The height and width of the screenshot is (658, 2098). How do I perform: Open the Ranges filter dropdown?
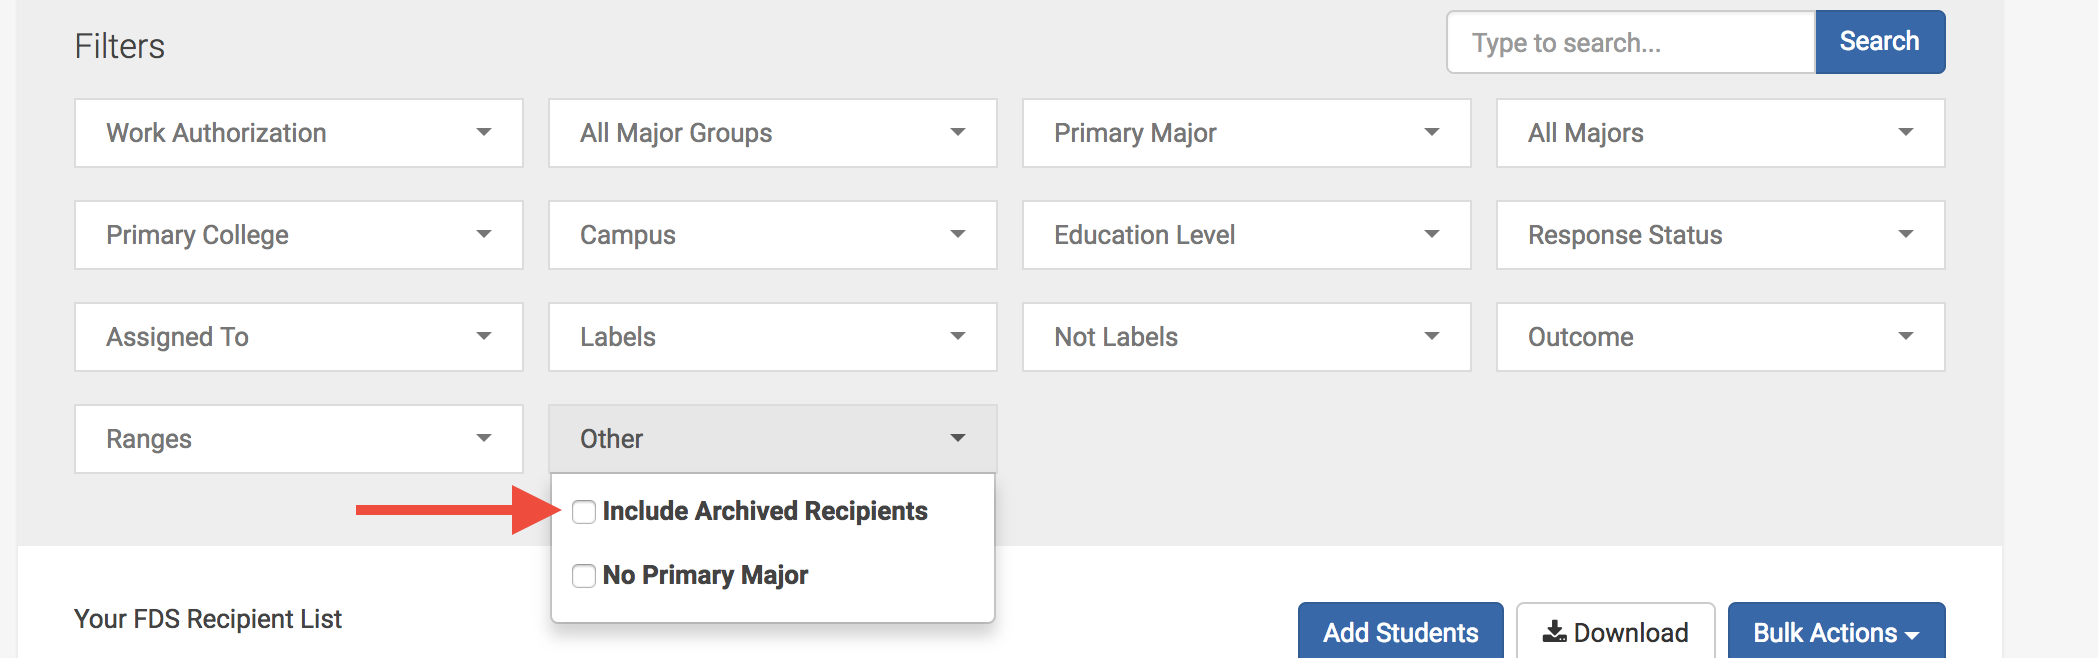tap(299, 439)
